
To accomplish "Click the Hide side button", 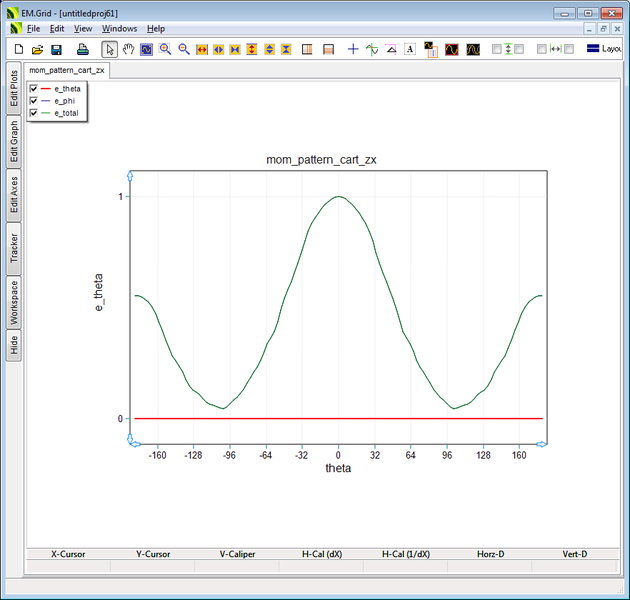I will point(13,346).
